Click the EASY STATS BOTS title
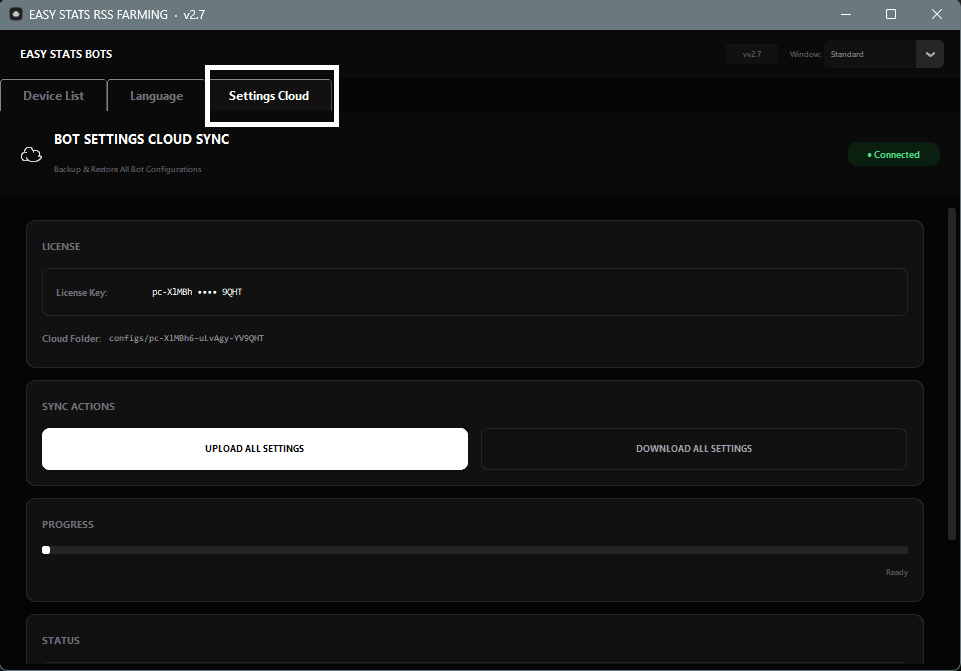Image resolution: width=961 pixels, height=671 pixels. tap(66, 54)
